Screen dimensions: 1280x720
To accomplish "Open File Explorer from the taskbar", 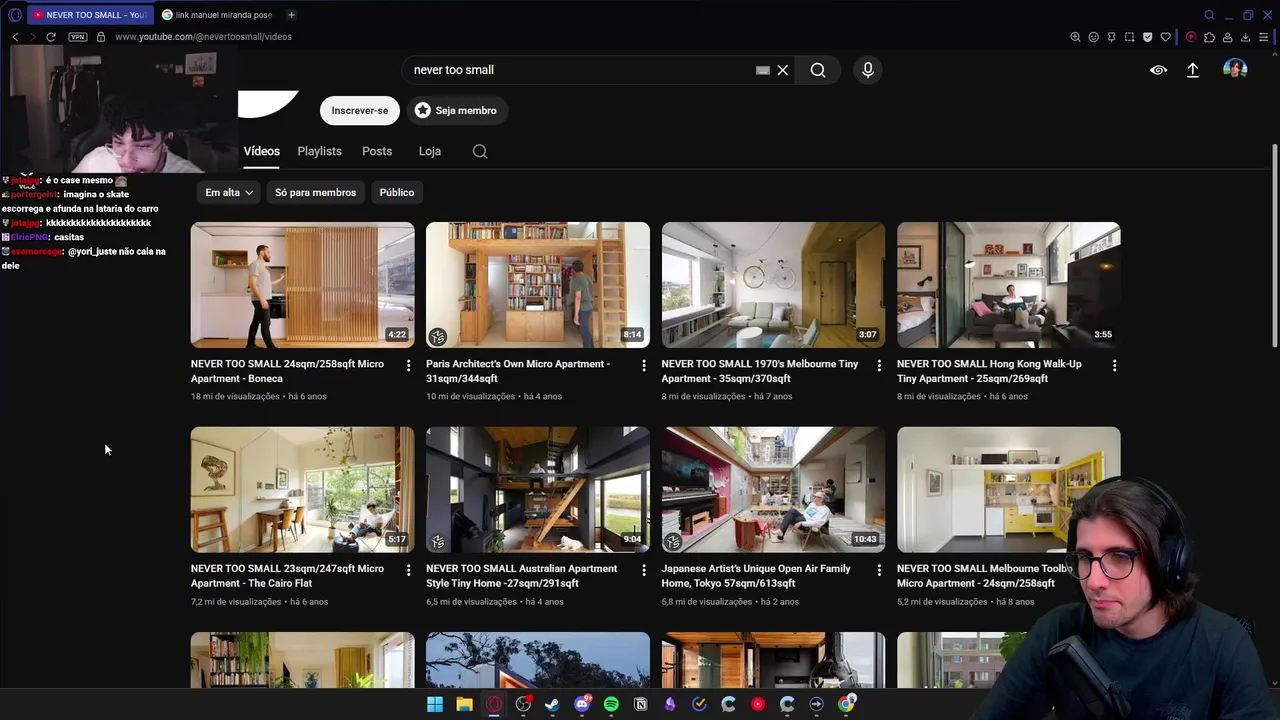I will pos(464,704).
